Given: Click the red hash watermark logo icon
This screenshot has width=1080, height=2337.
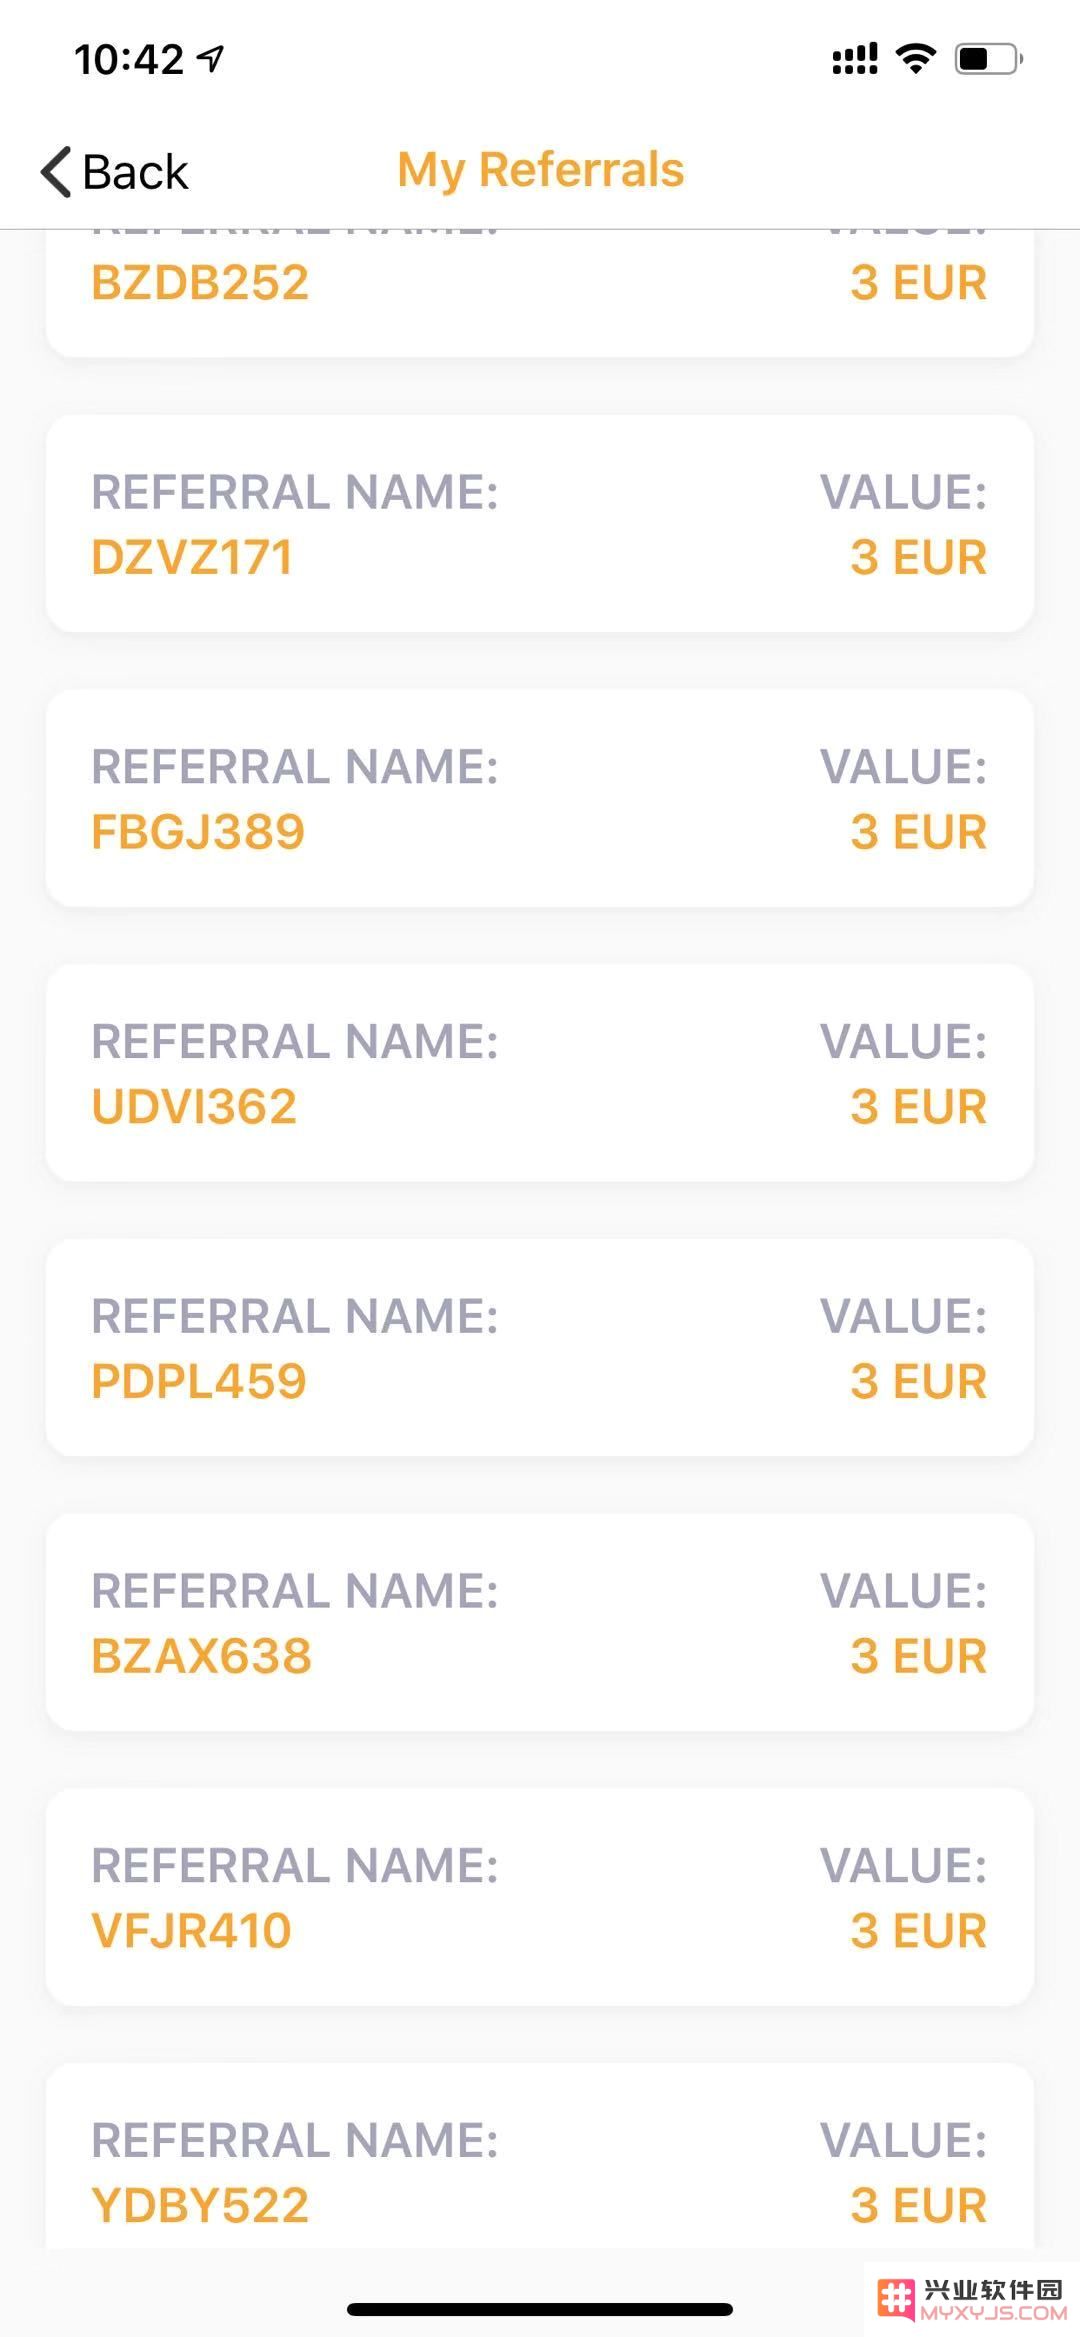Looking at the screenshot, I should 896,2299.
